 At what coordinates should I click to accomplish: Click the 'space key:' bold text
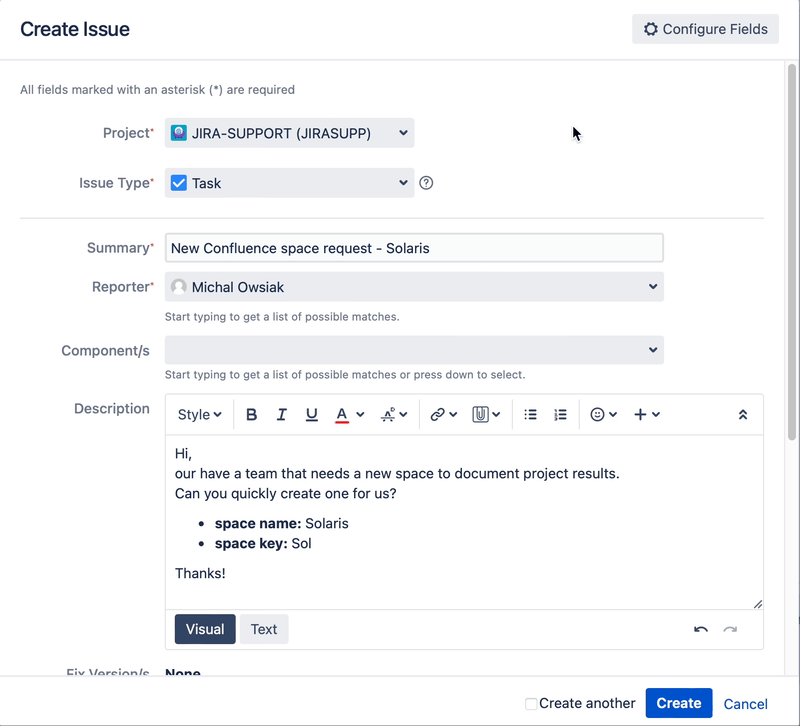tap(251, 544)
